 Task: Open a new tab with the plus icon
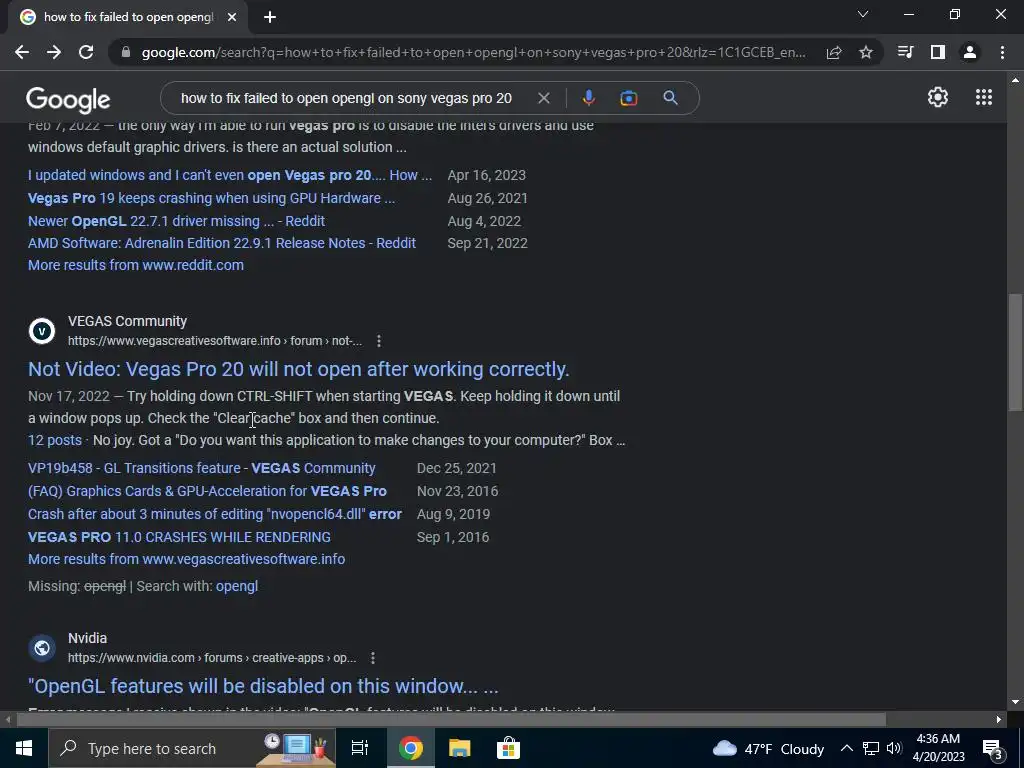tap(270, 17)
